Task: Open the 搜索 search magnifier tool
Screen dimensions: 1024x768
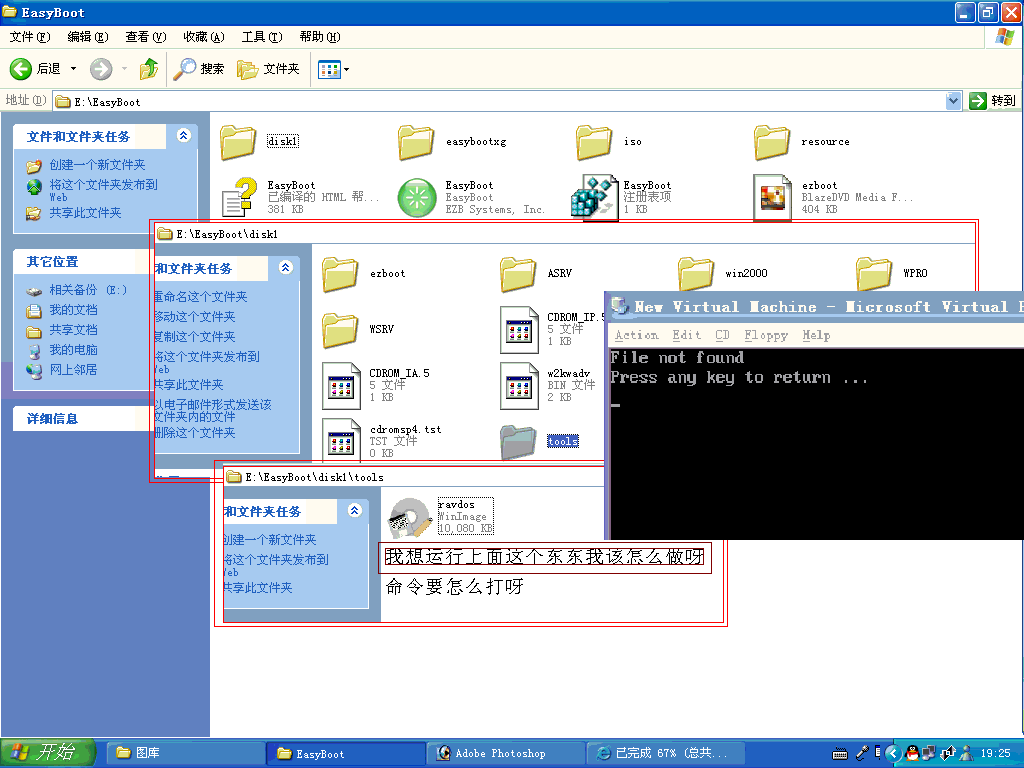Action: tap(199, 69)
